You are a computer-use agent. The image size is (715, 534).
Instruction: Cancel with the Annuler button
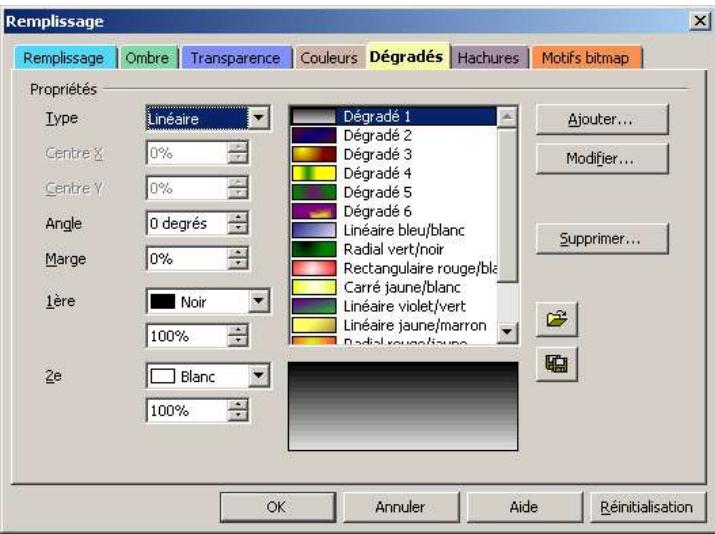(x=400, y=507)
